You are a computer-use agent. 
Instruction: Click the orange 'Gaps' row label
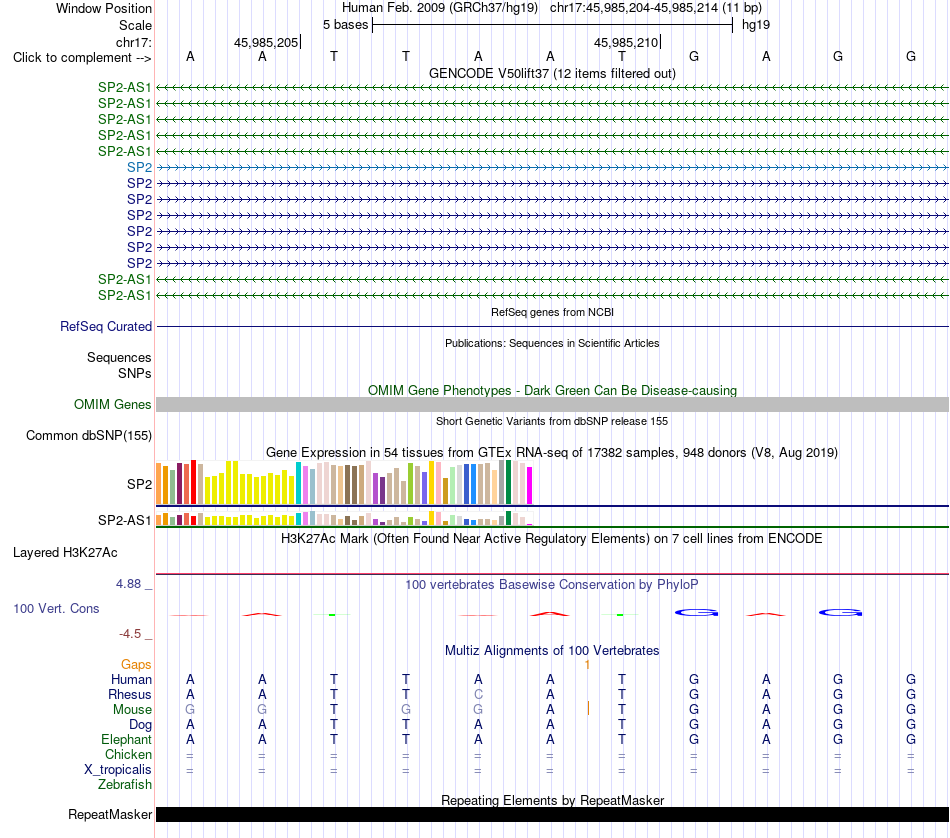tap(136, 665)
